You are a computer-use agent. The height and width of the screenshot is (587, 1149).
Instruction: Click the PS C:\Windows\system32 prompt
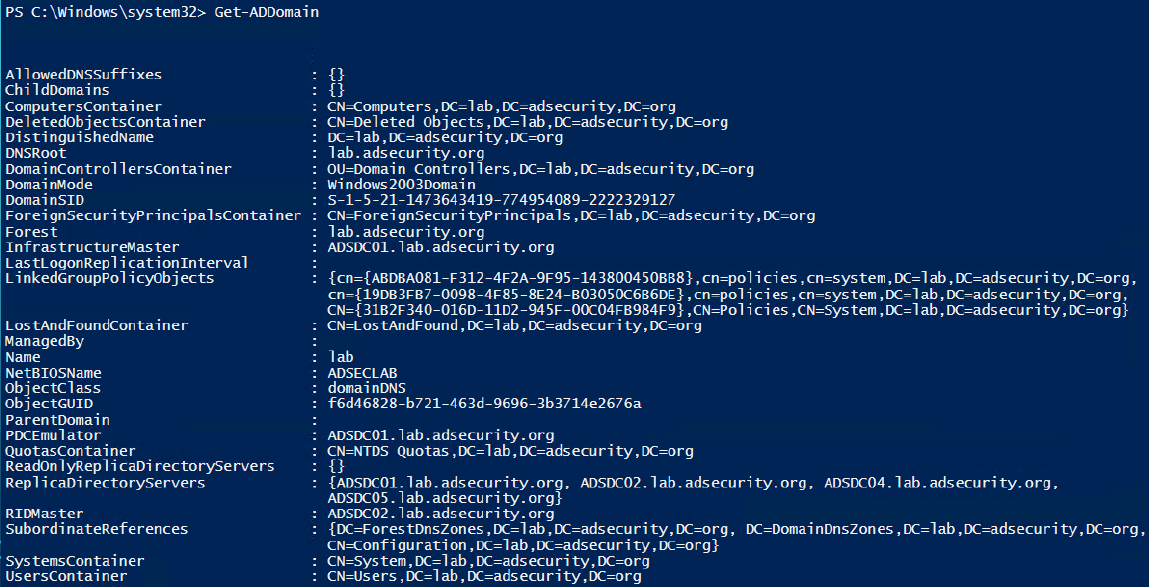[x=100, y=12]
